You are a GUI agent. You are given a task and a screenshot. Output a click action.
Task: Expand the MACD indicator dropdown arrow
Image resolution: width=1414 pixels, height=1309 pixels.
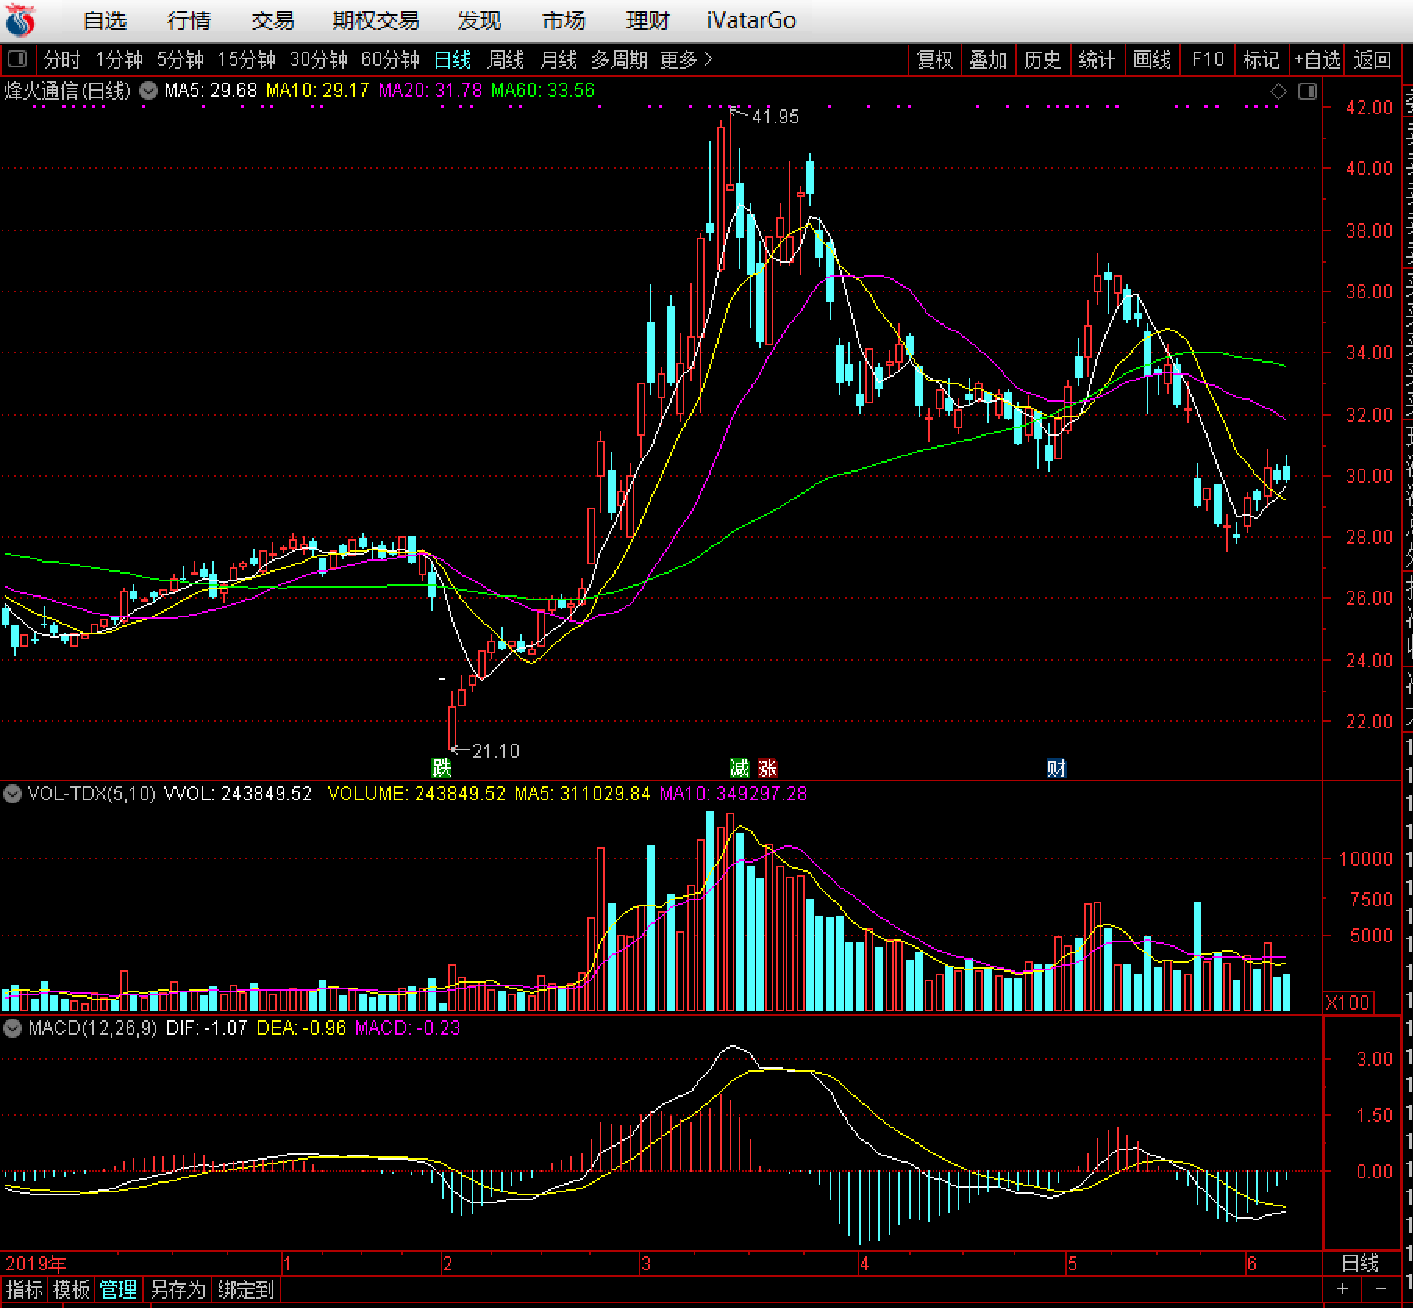point(13,1028)
